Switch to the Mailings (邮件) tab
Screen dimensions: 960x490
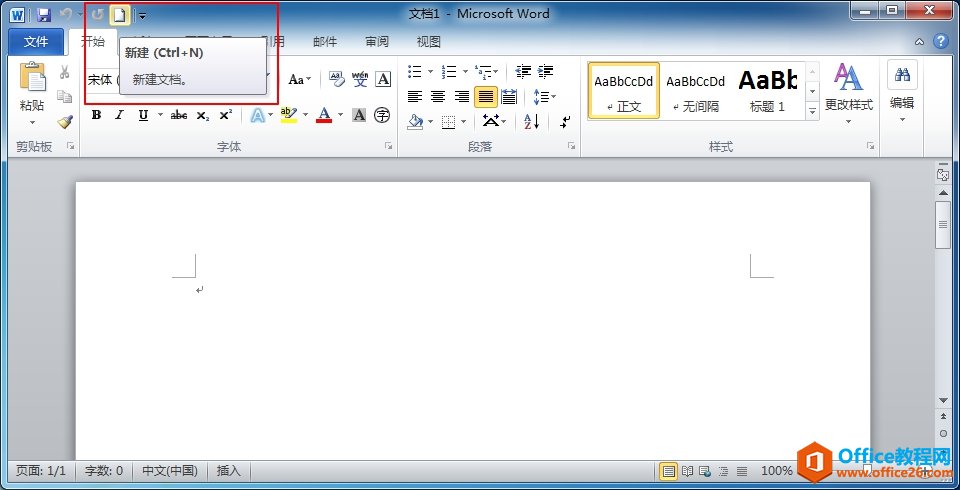coord(325,42)
